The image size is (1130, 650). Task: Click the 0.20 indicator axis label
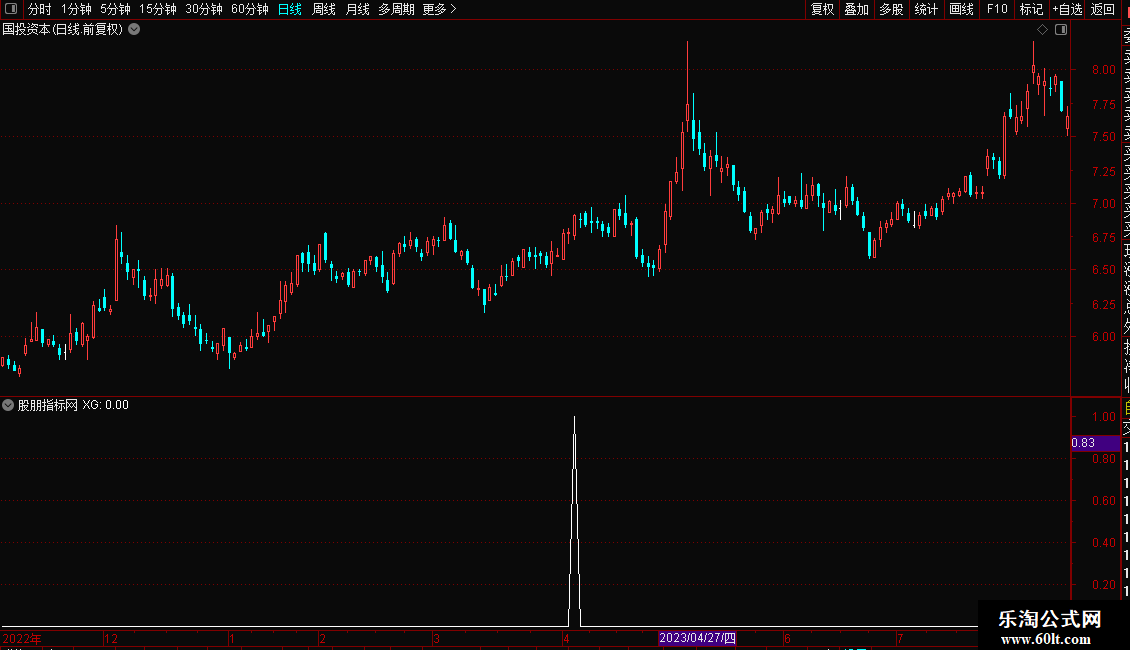click(x=1103, y=584)
